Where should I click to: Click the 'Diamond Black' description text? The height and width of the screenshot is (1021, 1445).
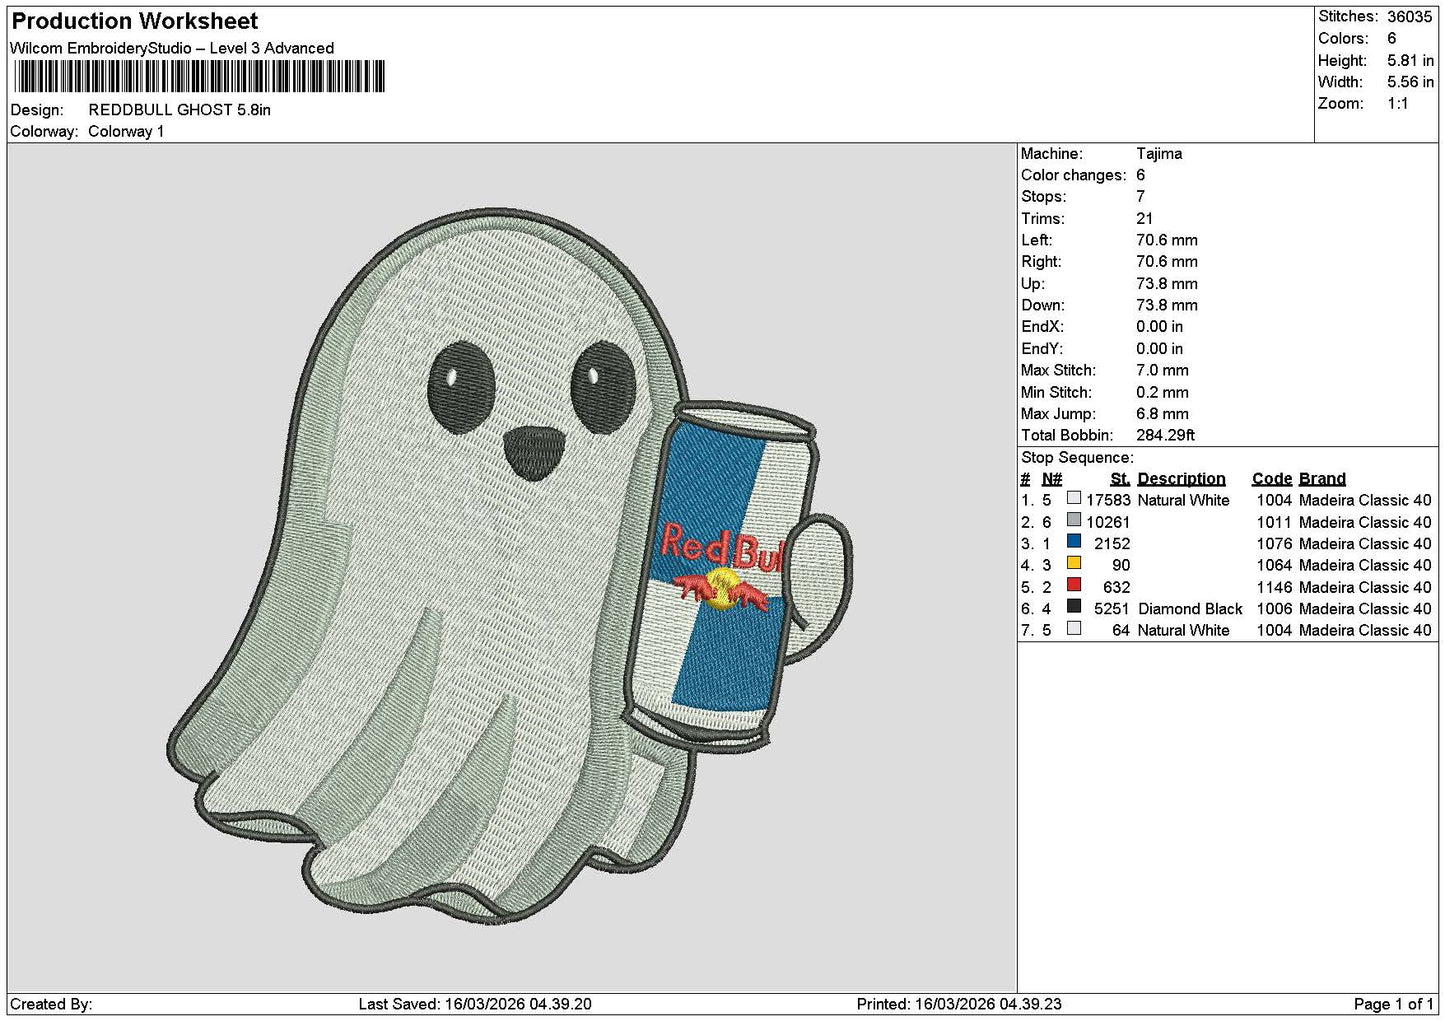(x=1190, y=609)
